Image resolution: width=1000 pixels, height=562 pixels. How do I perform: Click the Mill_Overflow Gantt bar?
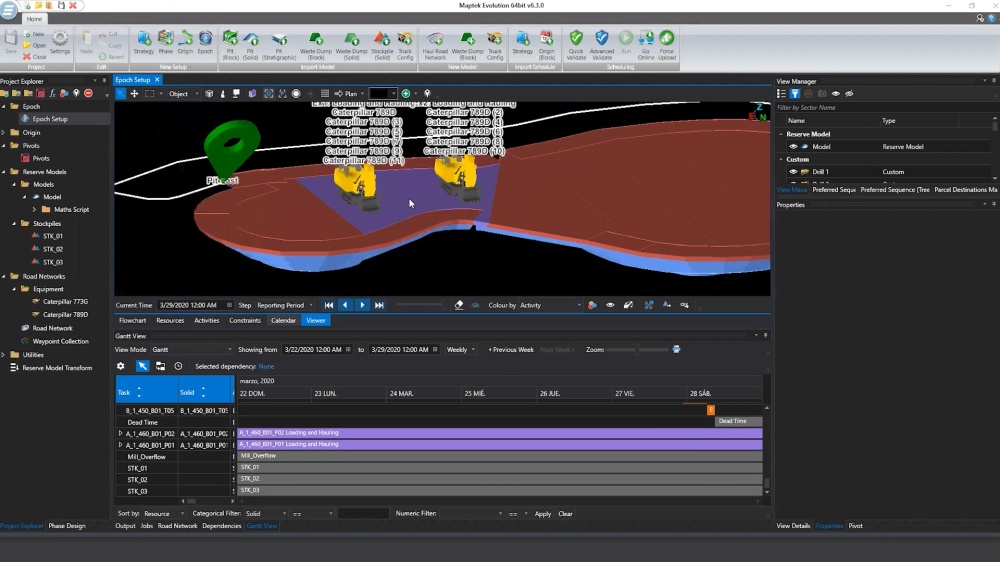(500, 455)
